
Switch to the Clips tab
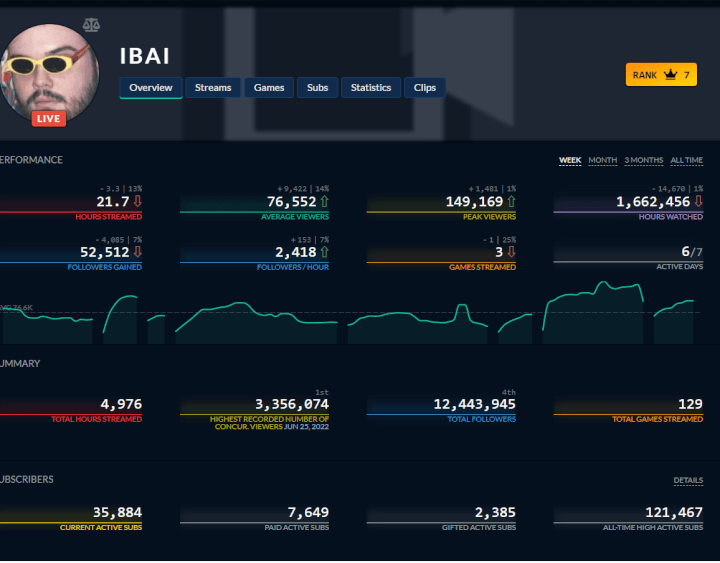[425, 87]
